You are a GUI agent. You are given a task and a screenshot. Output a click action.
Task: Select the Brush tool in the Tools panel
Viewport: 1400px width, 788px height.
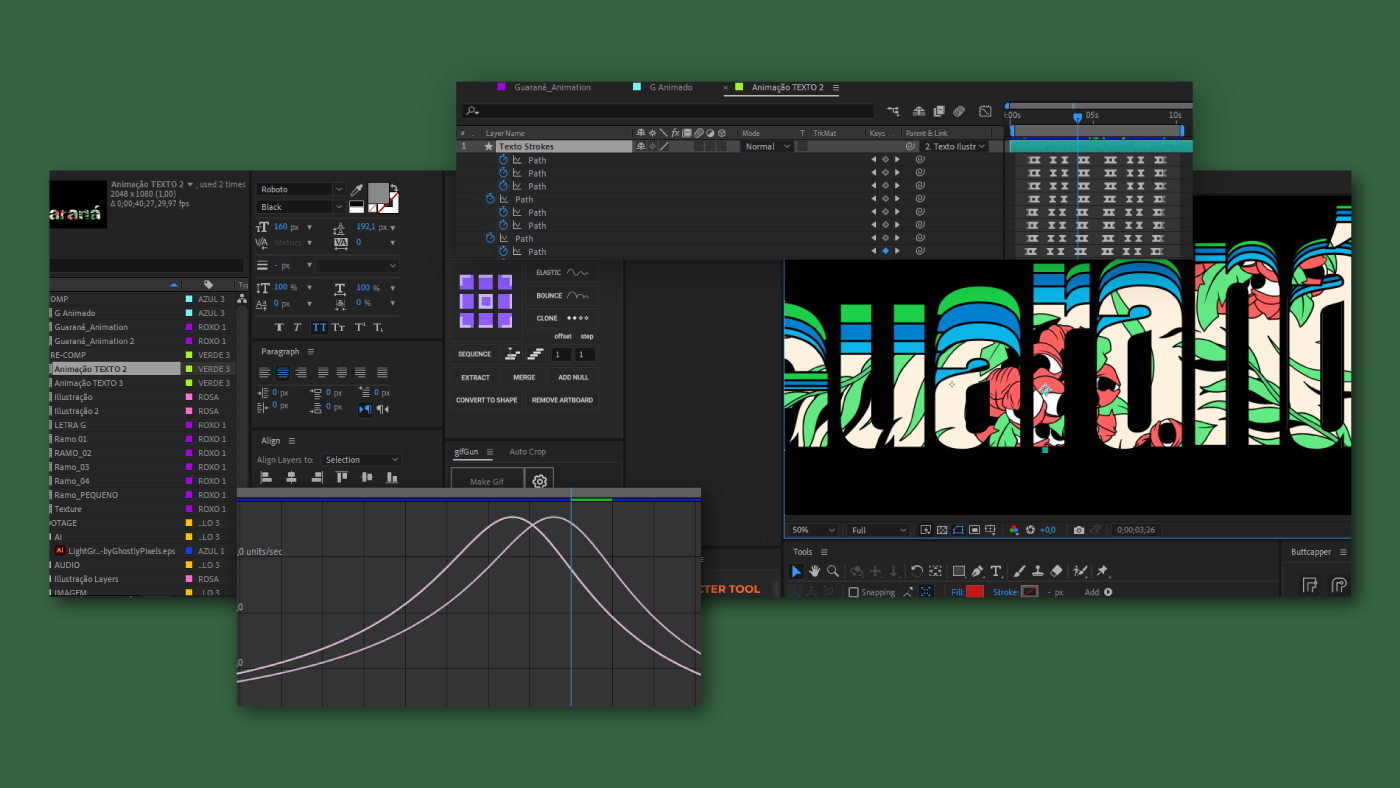point(1020,571)
